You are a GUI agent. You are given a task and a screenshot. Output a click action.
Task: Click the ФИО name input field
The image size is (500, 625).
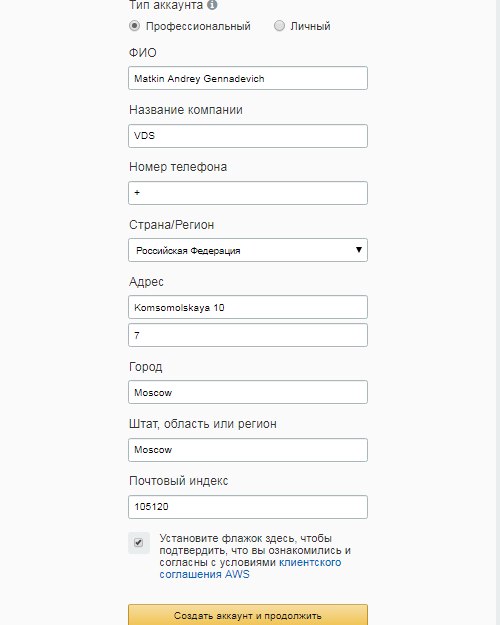[x=248, y=78]
